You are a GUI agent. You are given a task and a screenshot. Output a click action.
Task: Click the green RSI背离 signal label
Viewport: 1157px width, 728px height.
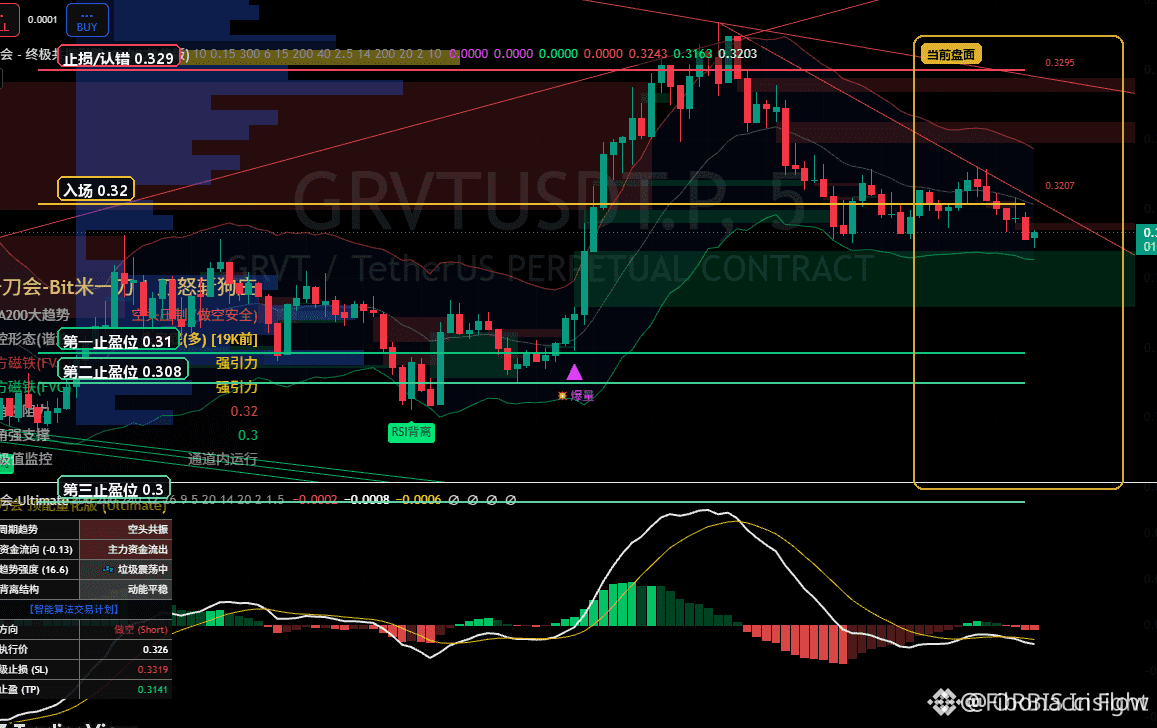tap(411, 432)
